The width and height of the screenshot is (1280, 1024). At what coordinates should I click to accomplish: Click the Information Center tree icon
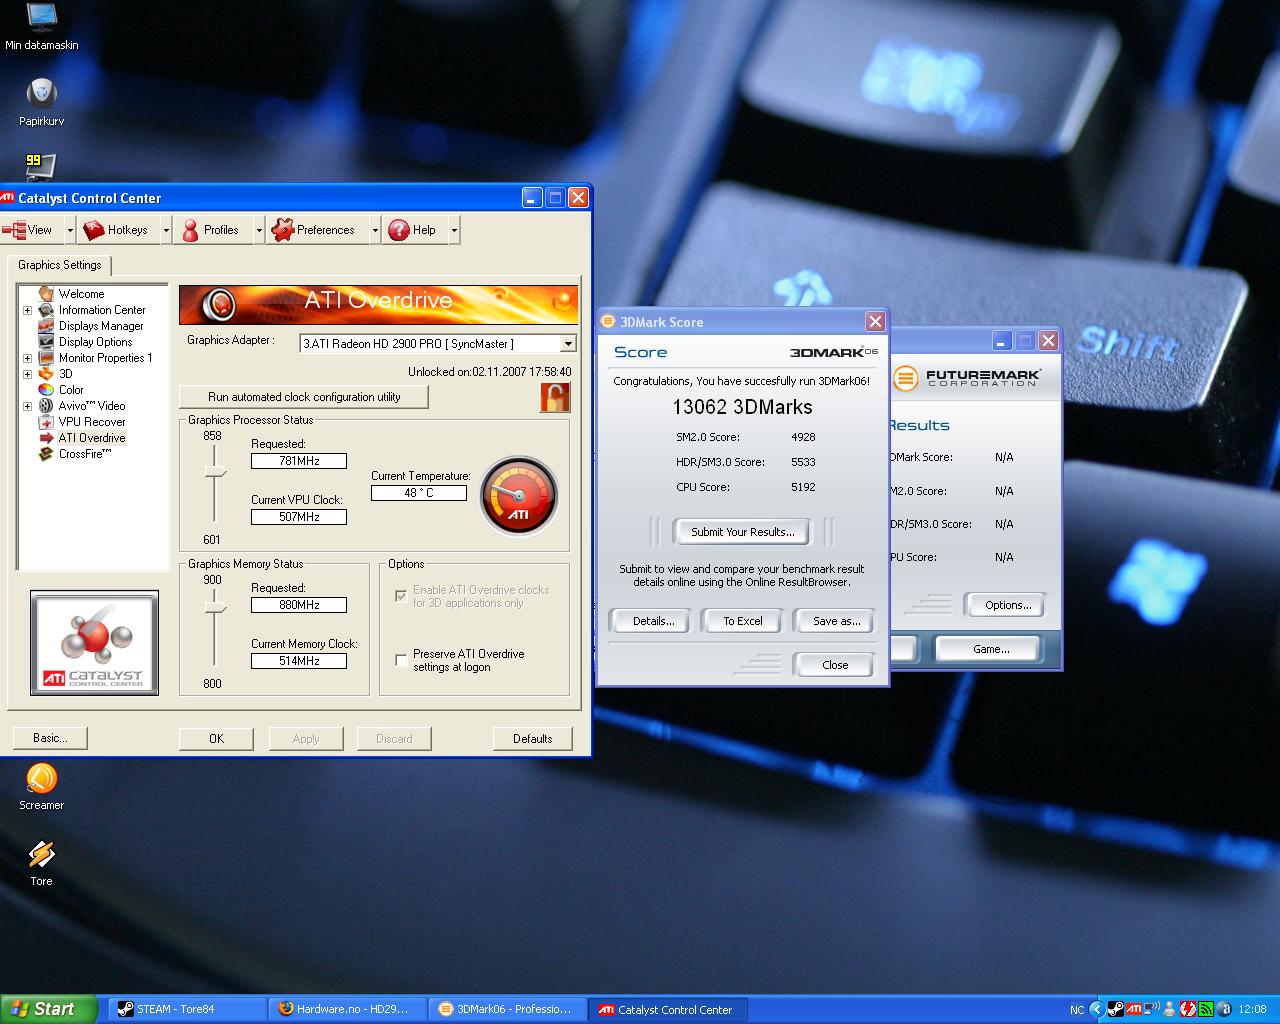click(x=46, y=310)
